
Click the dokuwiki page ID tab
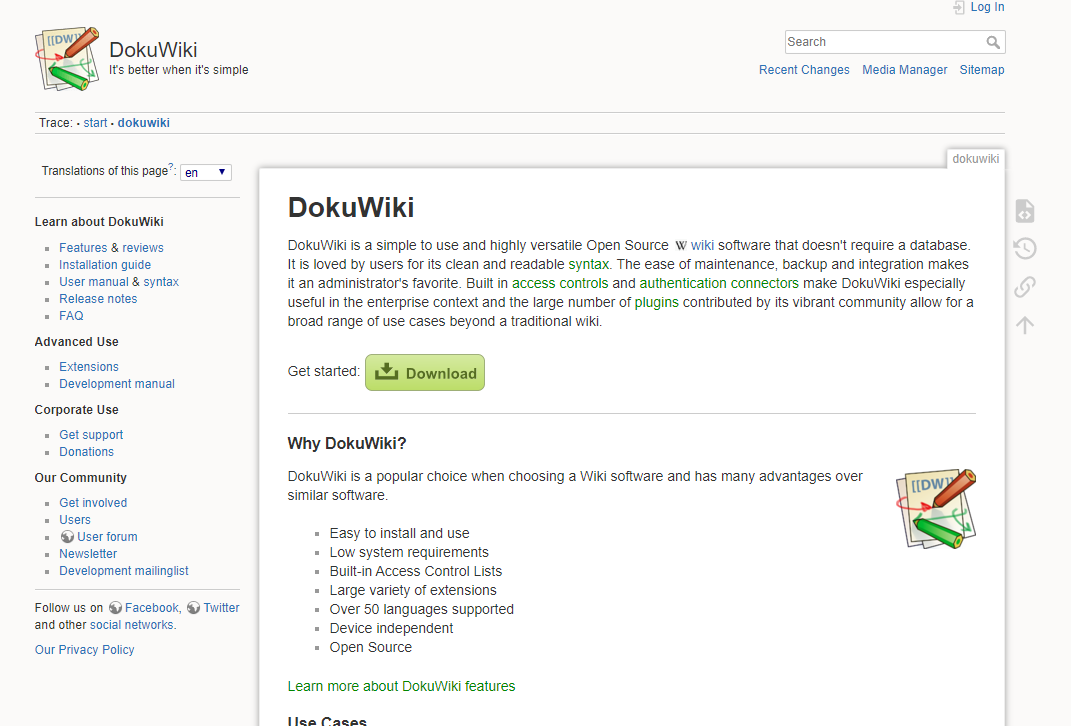click(x=975, y=159)
